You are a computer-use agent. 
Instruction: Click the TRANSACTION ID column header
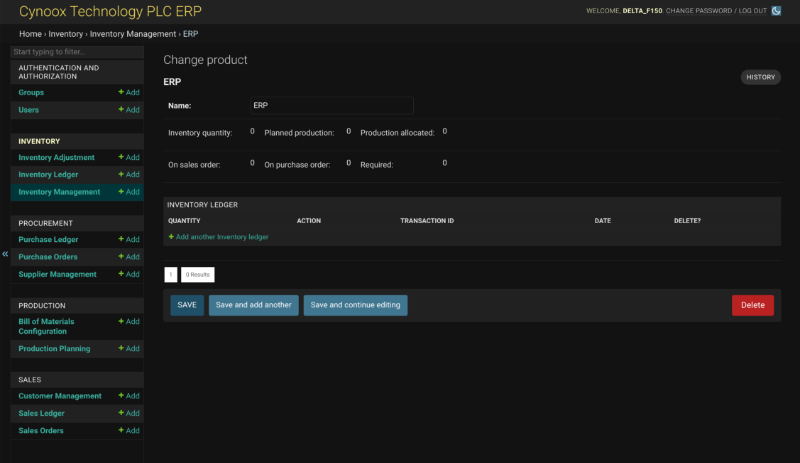click(x=427, y=221)
